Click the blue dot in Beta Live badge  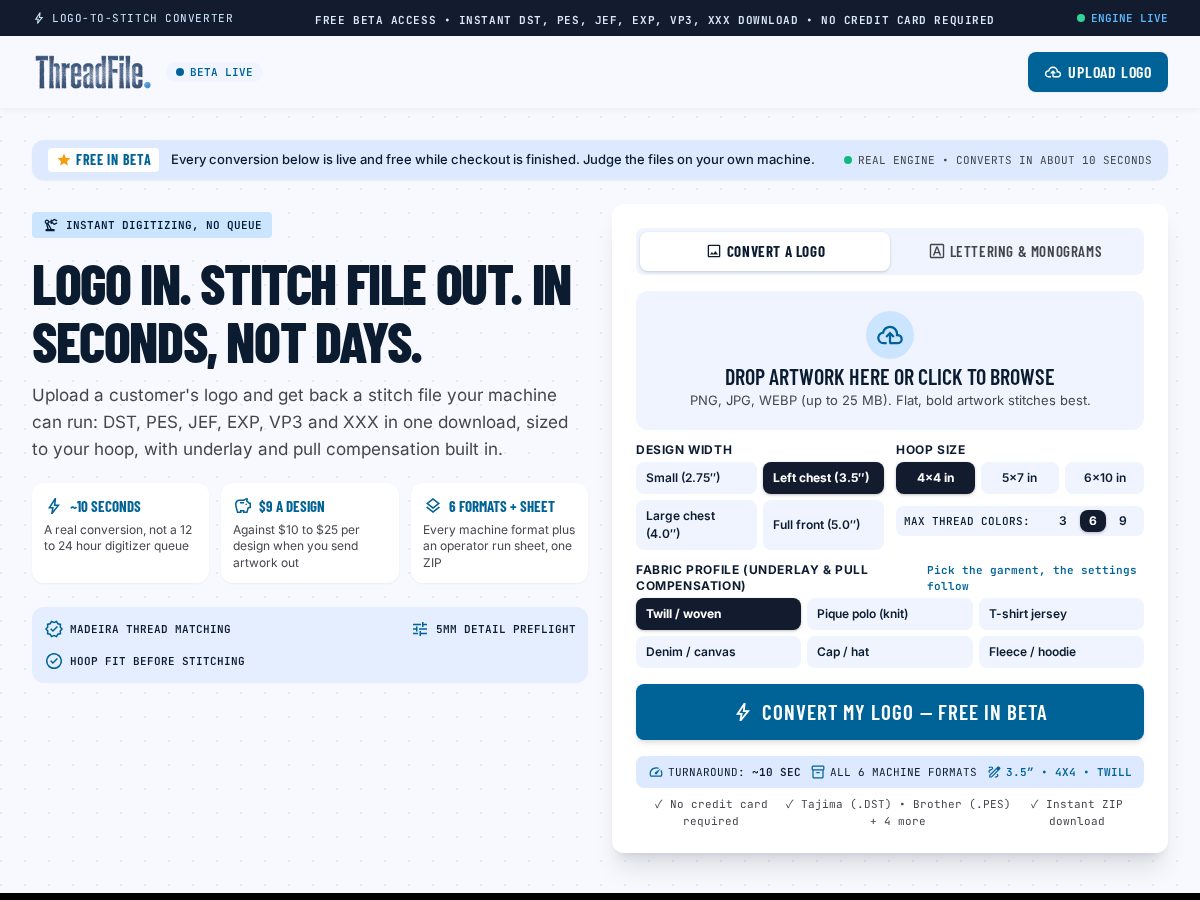[180, 72]
